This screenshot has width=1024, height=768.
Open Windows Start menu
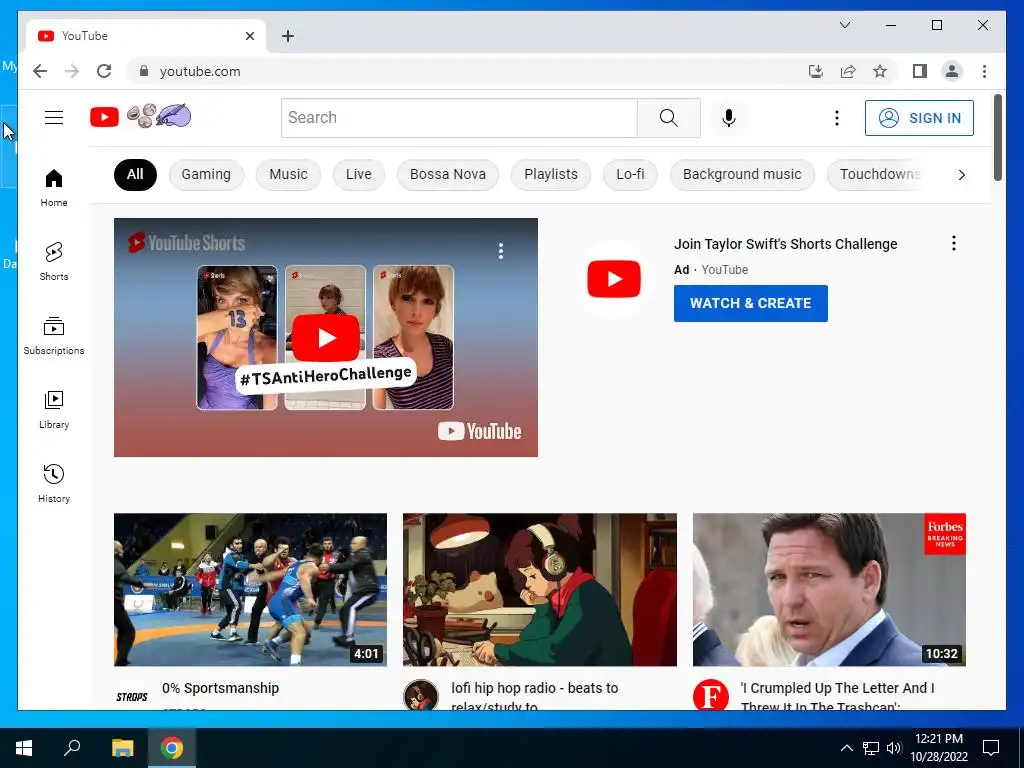[24, 748]
